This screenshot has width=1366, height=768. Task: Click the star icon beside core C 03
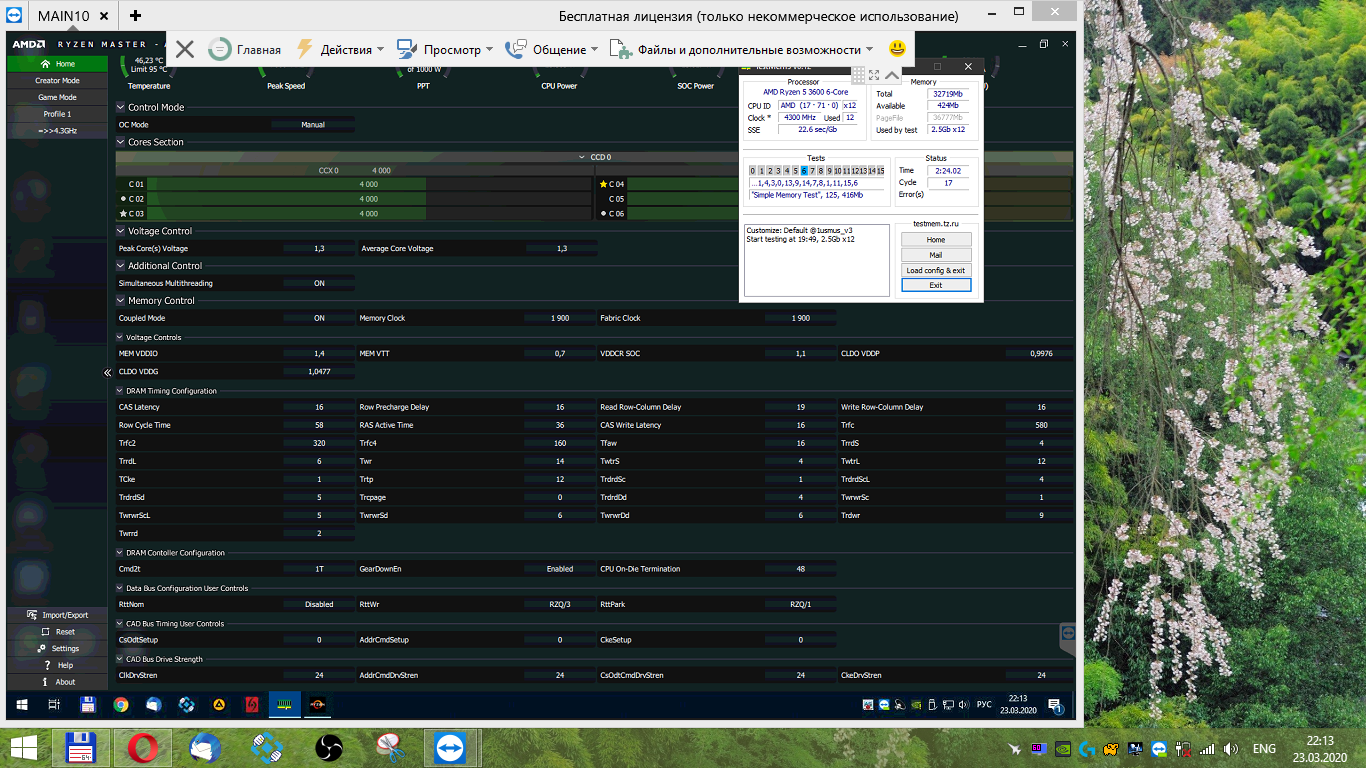point(122,213)
